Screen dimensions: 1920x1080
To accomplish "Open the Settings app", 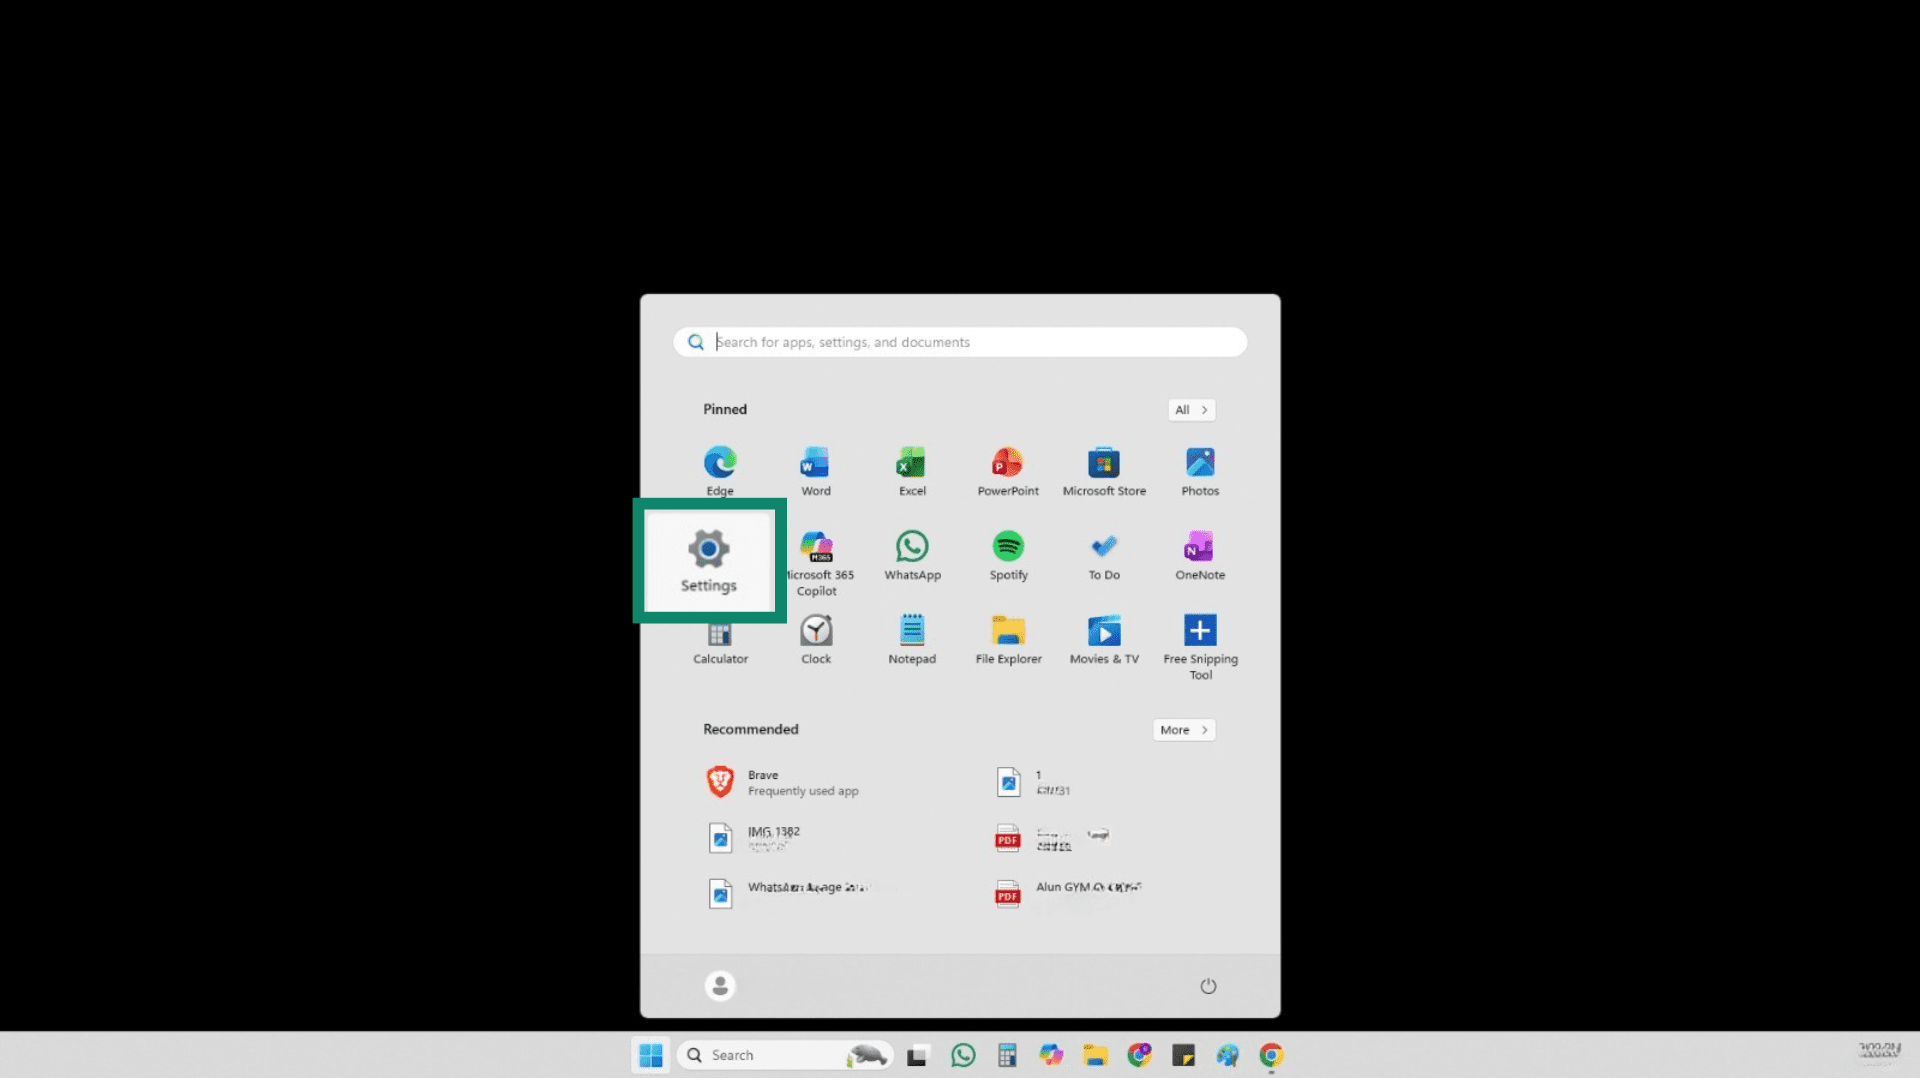I will 709,558.
